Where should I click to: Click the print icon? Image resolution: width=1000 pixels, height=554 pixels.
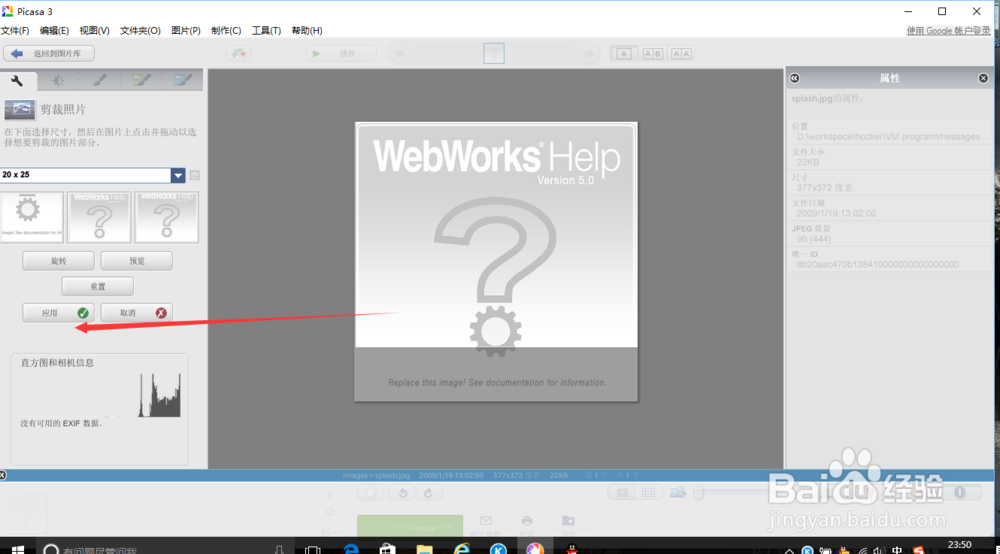point(527,521)
